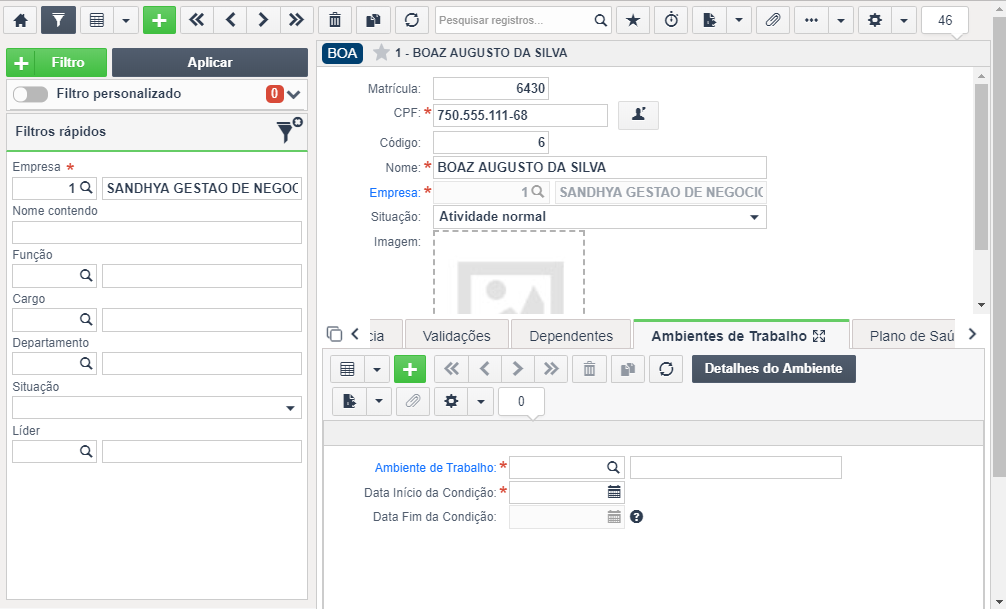Open export dropdown arrow in sub-panel
1006x609 pixels.
point(379,401)
